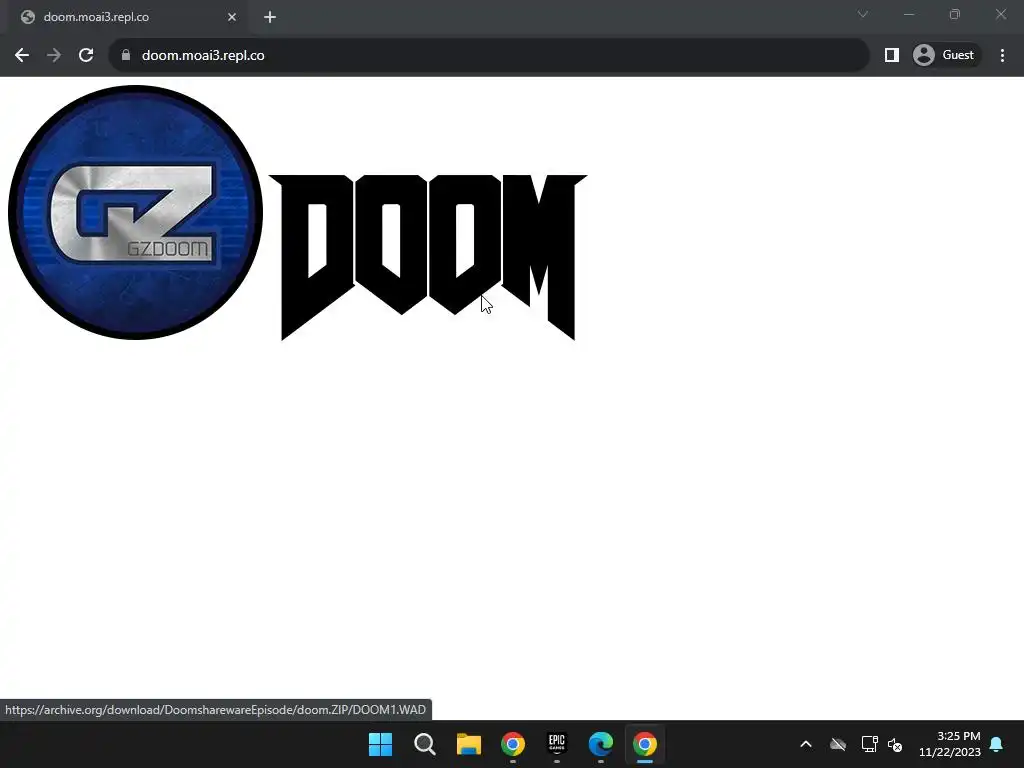Viewport: 1024px width, 768px height.
Task: Click the black DOOM logo link
Action: coord(428,257)
